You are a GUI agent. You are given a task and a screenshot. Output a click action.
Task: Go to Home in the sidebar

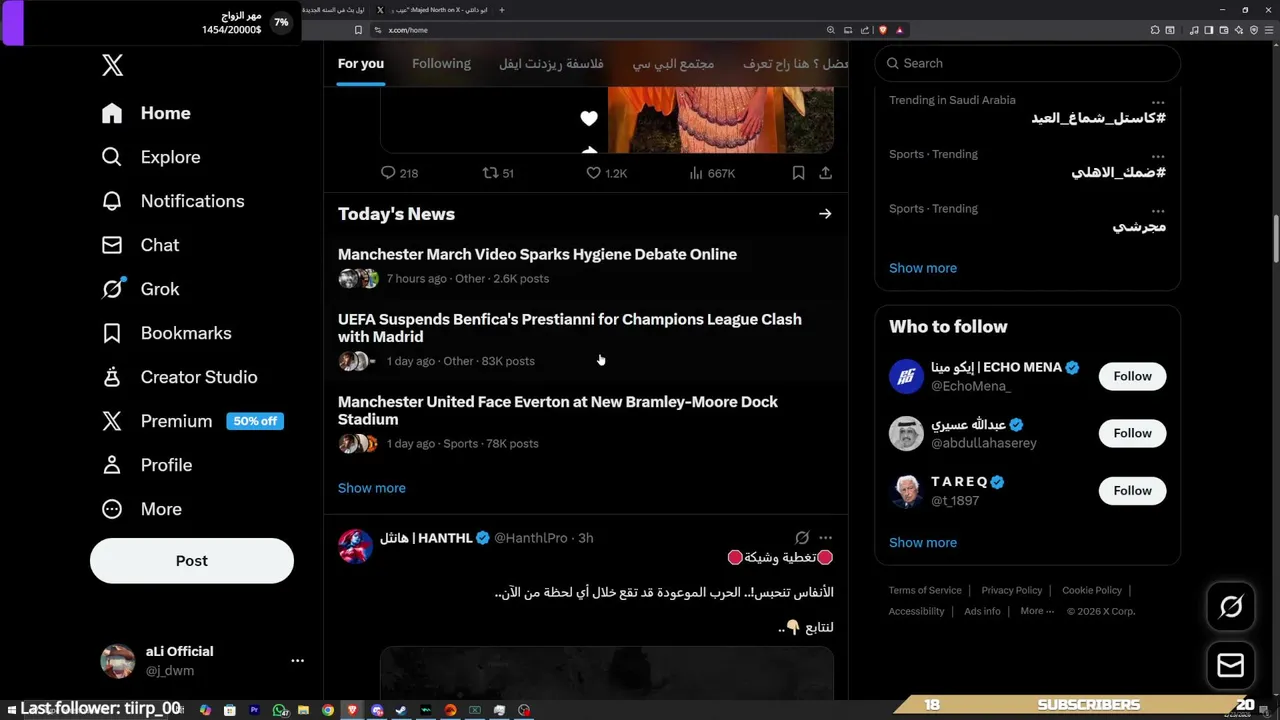tap(146, 113)
